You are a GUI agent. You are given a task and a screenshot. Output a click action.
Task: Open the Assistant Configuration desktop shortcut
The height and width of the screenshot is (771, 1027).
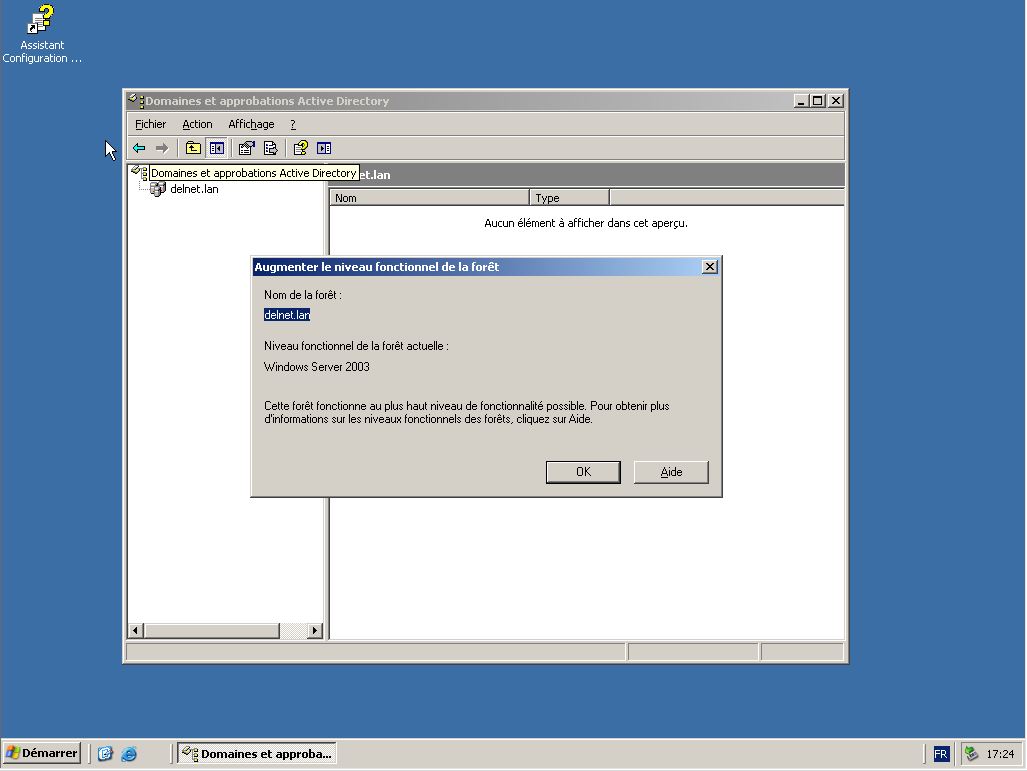42,34
